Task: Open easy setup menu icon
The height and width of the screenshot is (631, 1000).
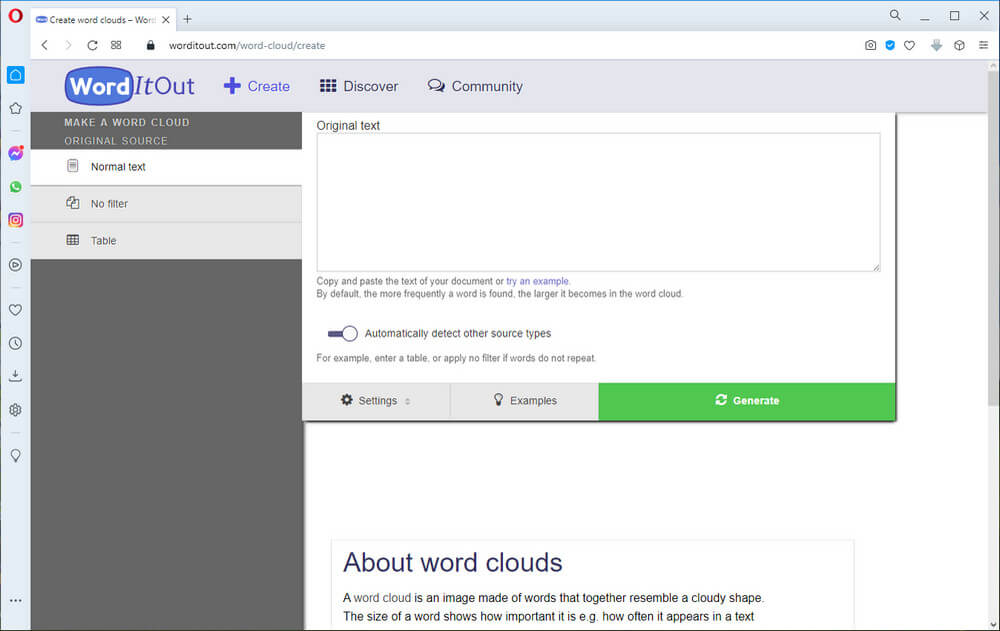Action: click(983, 45)
